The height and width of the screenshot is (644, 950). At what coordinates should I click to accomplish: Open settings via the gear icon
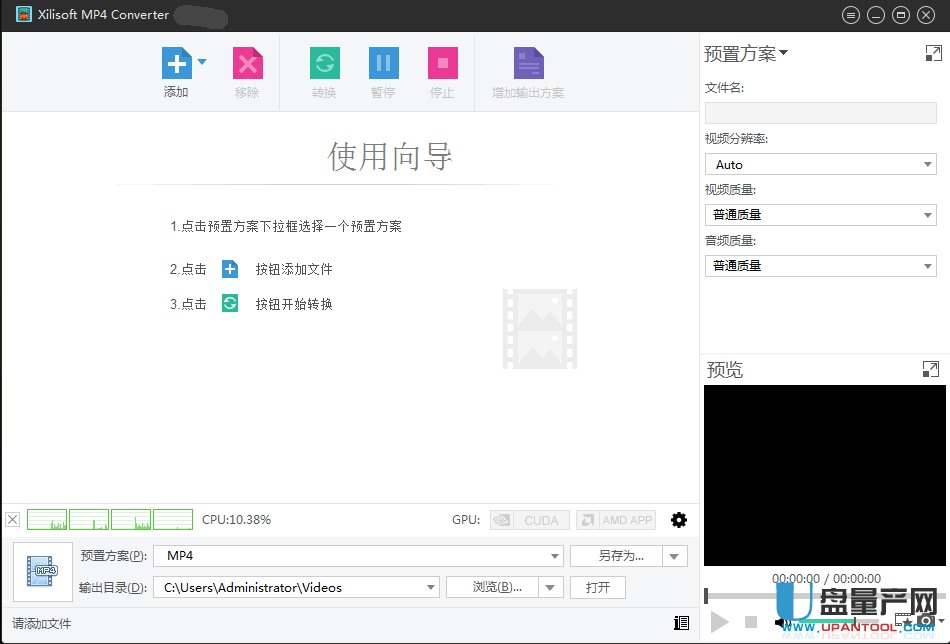click(679, 519)
